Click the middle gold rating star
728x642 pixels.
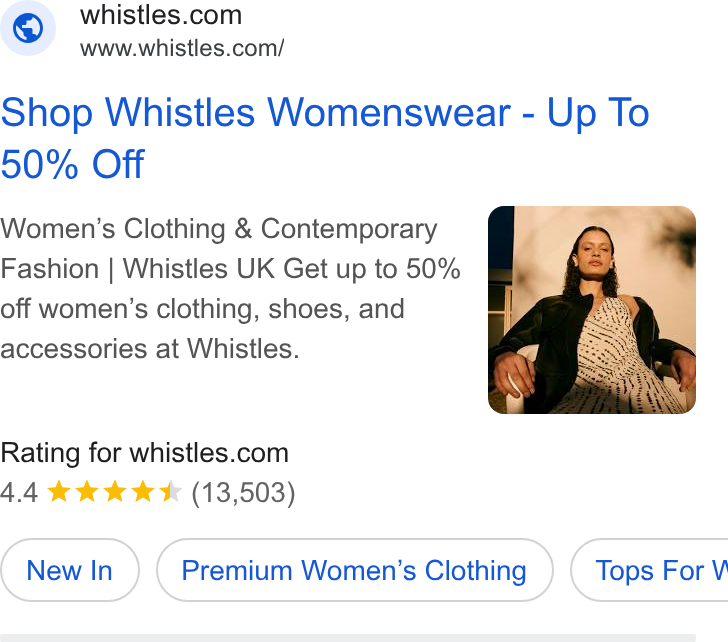(115, 492)
